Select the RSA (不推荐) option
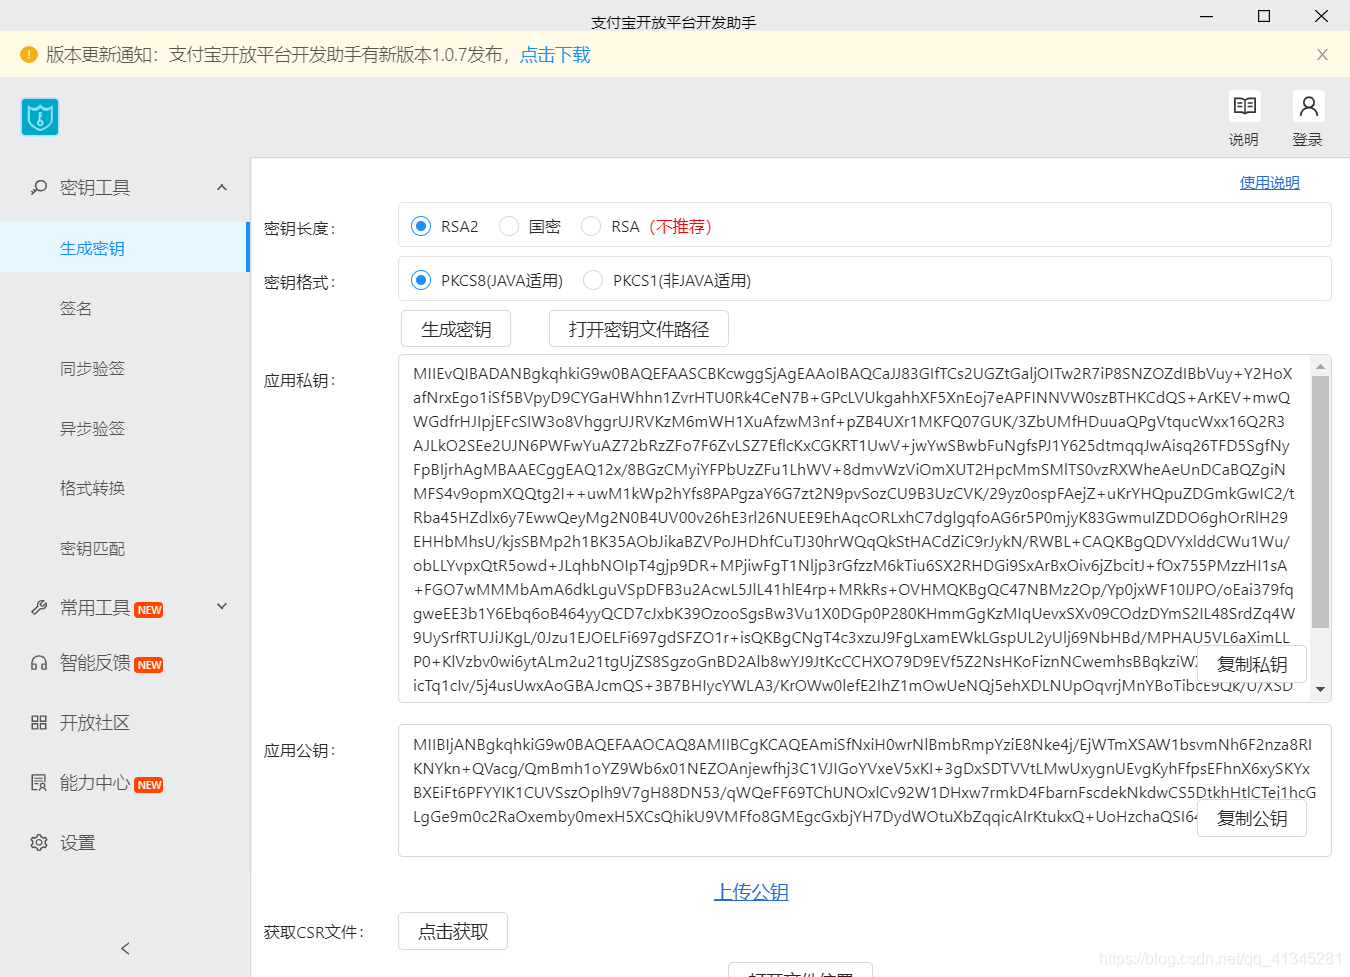 591,226
